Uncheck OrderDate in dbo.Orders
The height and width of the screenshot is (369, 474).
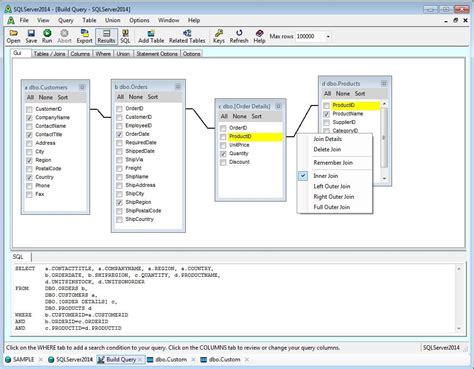pyautogui.click(x=119, y=134)
